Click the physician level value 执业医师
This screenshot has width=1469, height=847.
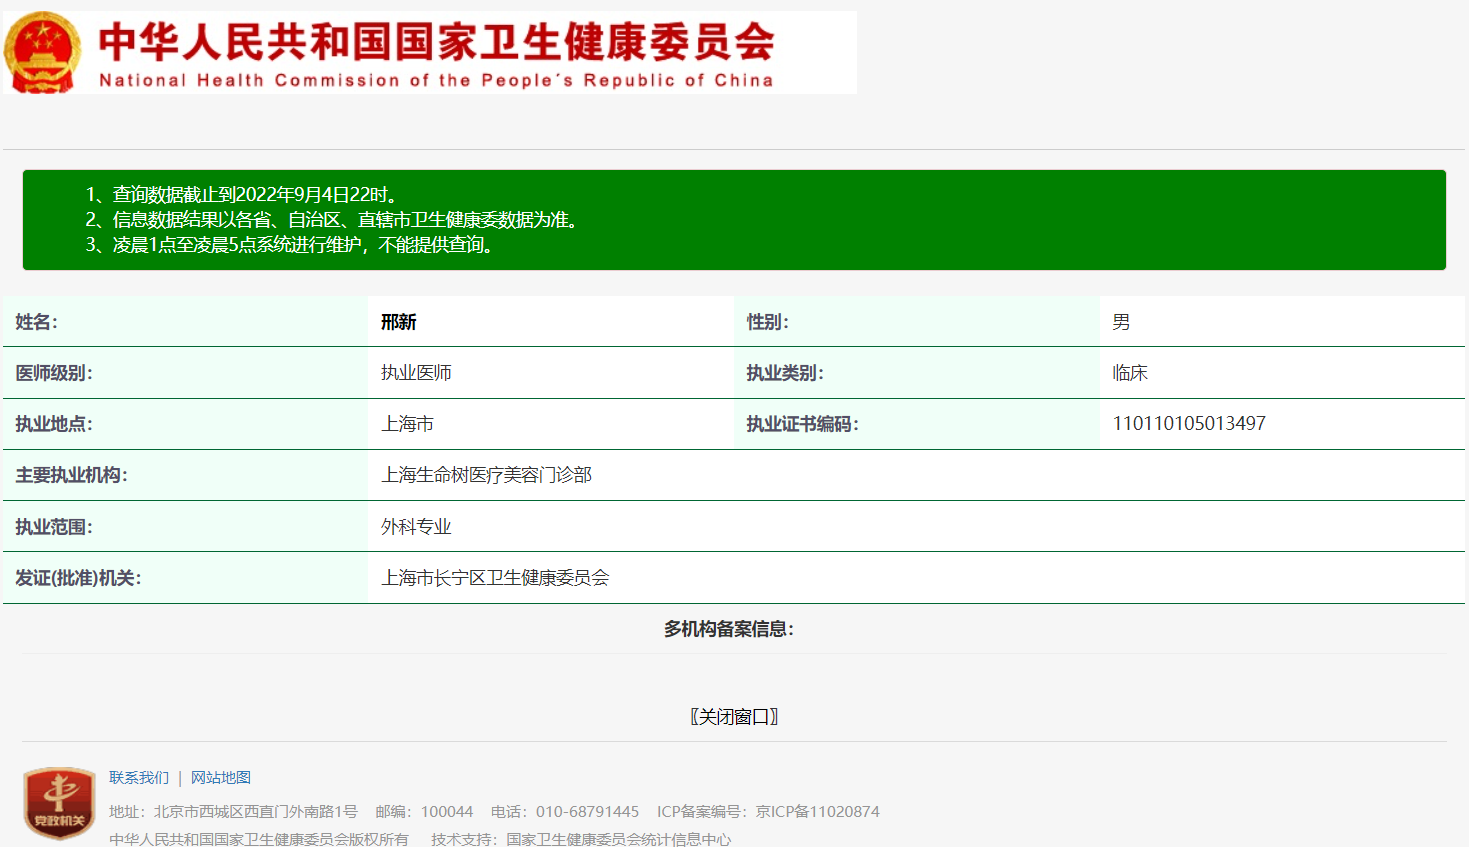pyautogui.click(x=416, y=373)
